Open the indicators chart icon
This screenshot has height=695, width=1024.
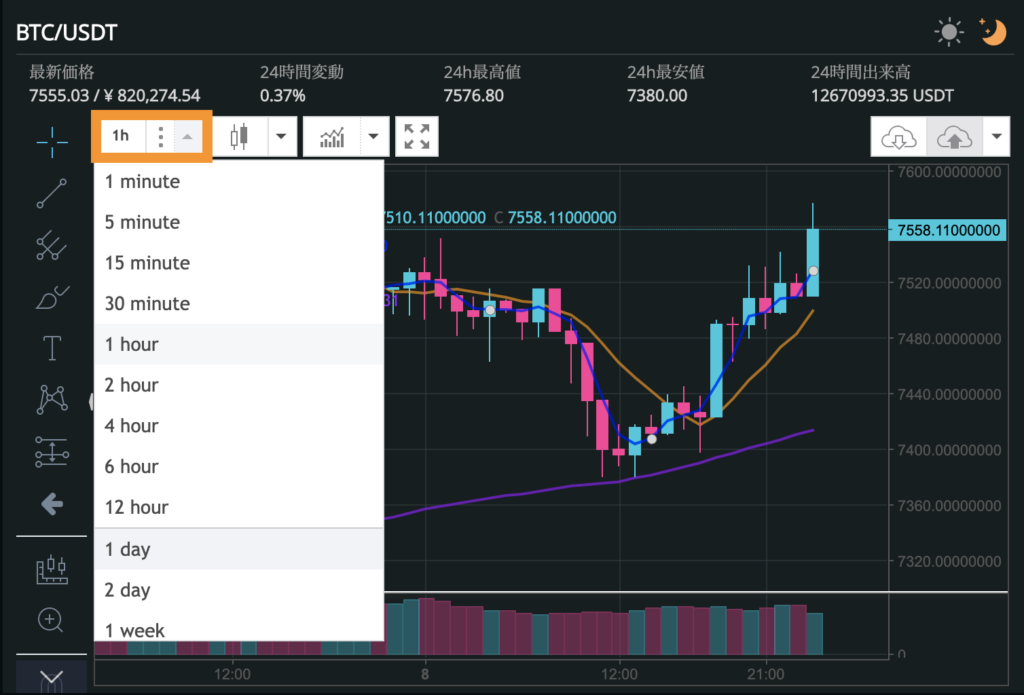(332, 137)
